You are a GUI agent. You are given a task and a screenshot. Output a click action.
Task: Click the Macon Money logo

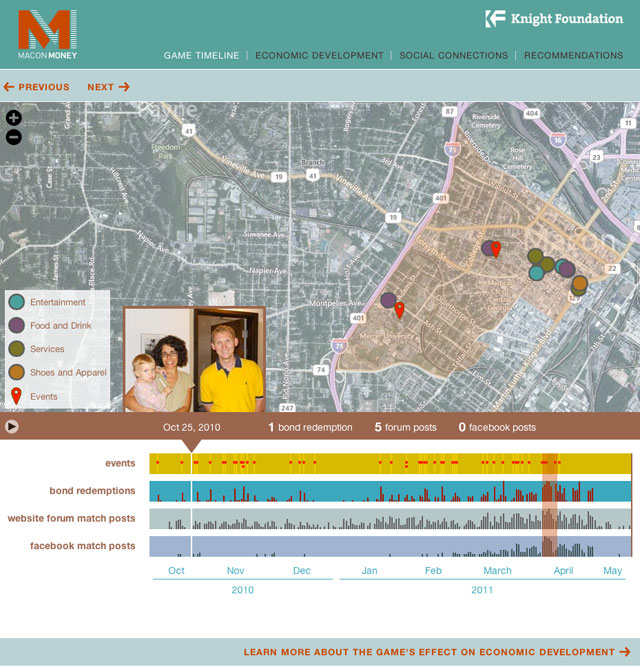[47, 34]
